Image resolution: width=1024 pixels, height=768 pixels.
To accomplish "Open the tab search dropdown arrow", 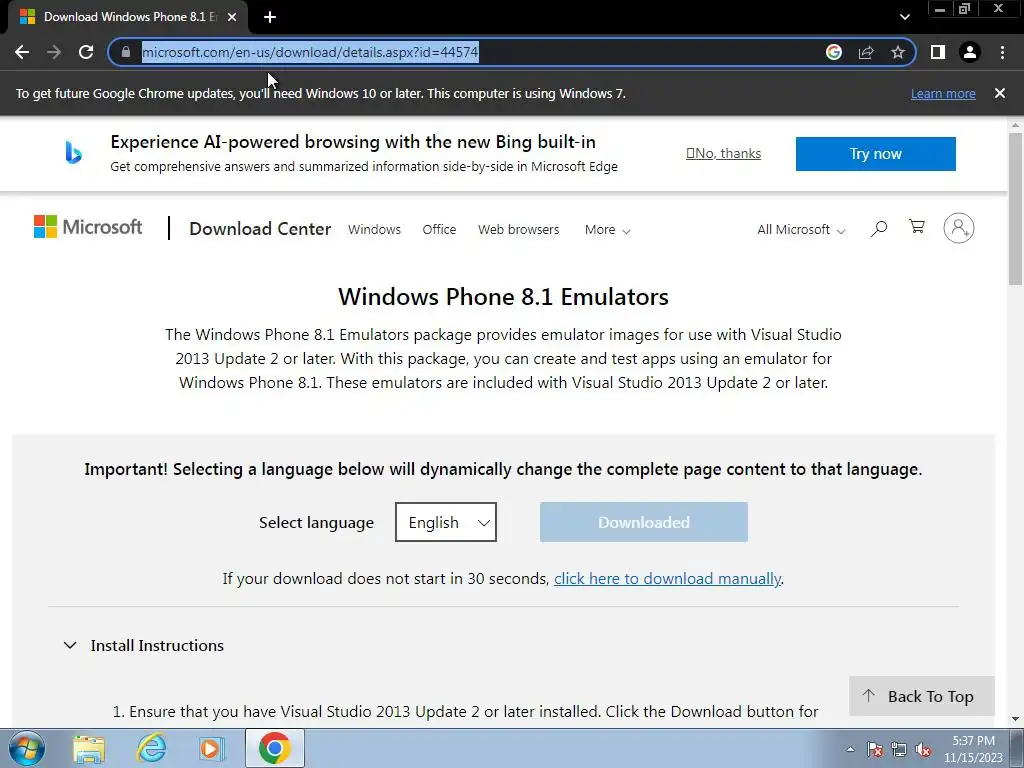I will point(904,17).
